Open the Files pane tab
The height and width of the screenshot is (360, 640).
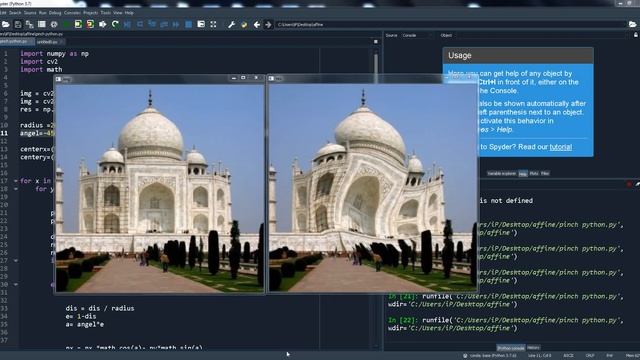click(x=545, y=173)
